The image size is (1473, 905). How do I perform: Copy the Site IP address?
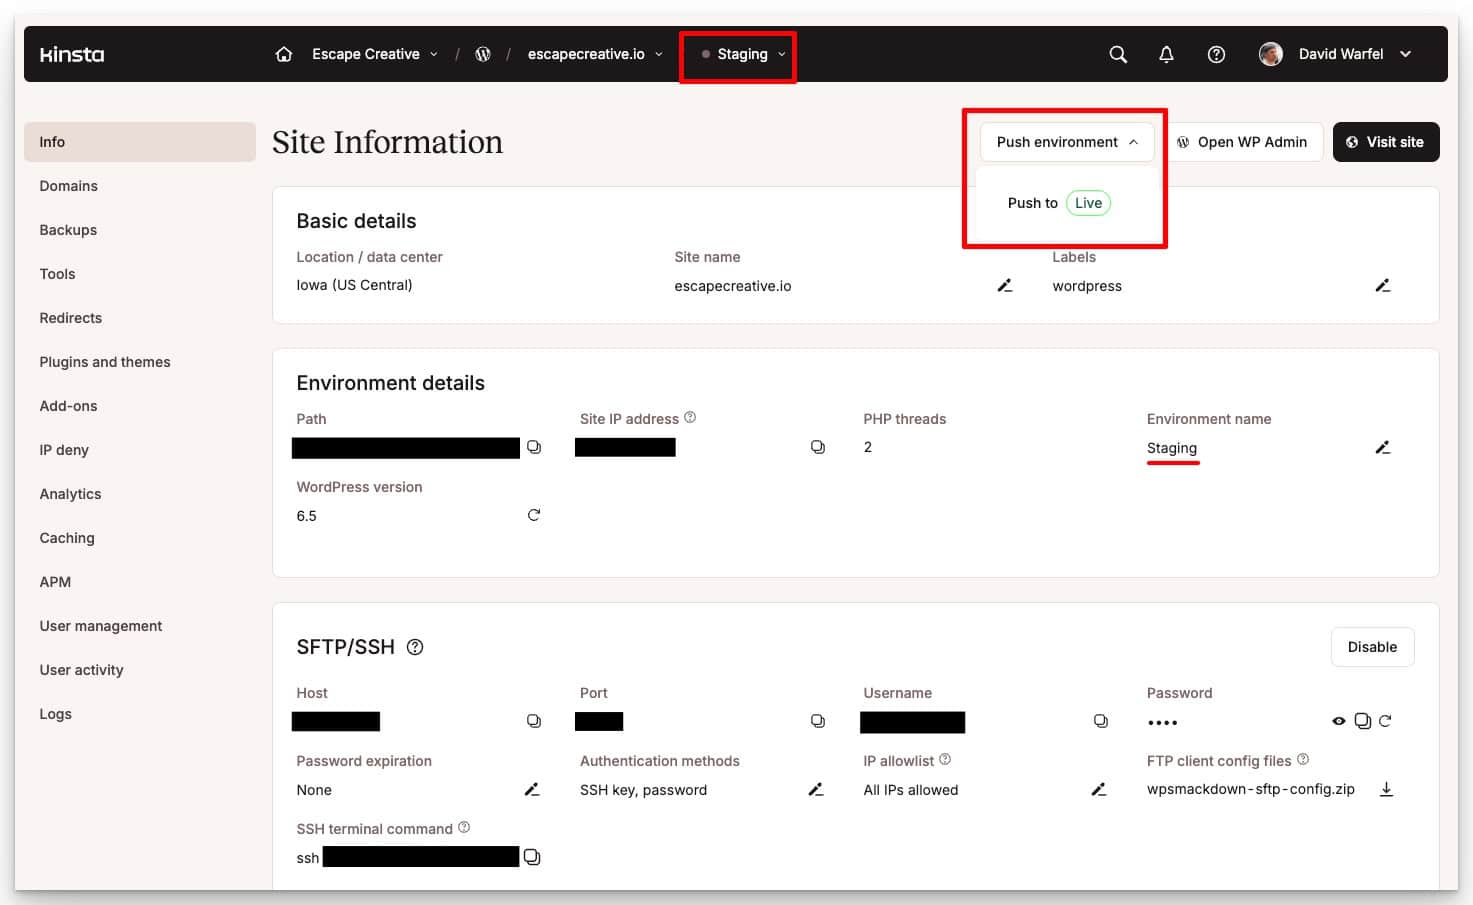(818, 447)
